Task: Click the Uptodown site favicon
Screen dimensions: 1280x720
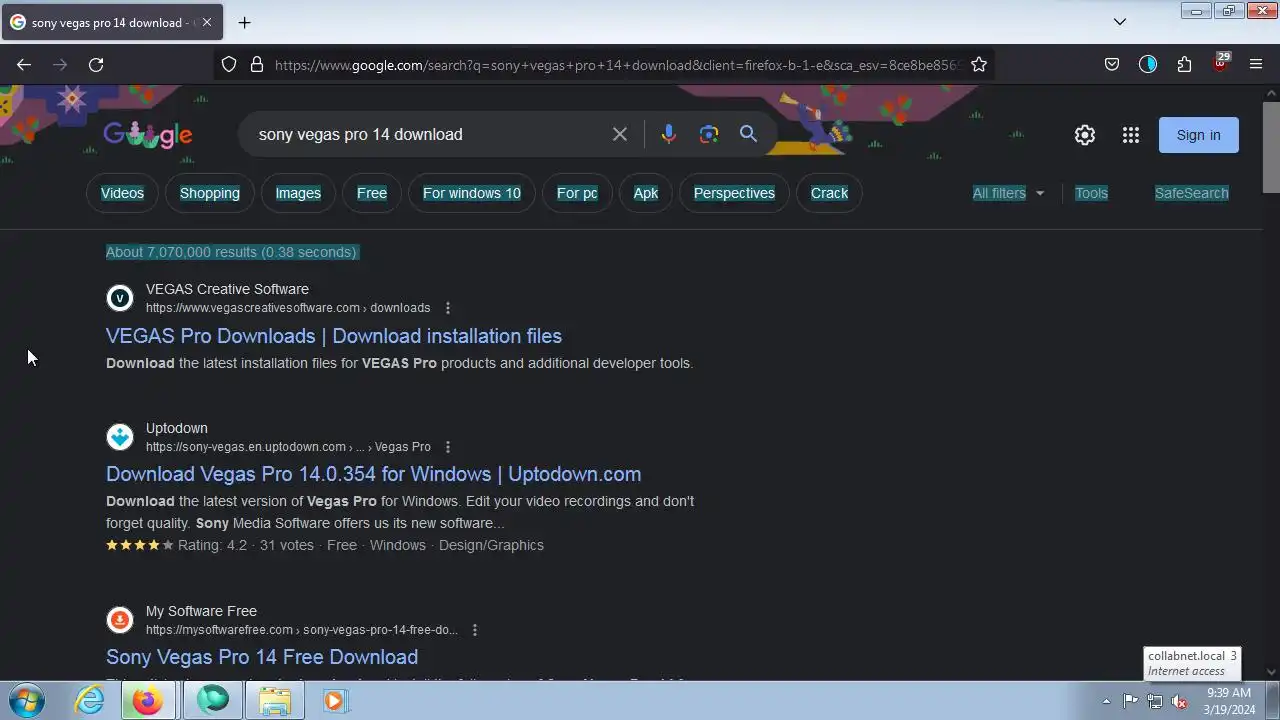Action: (120, 437)
